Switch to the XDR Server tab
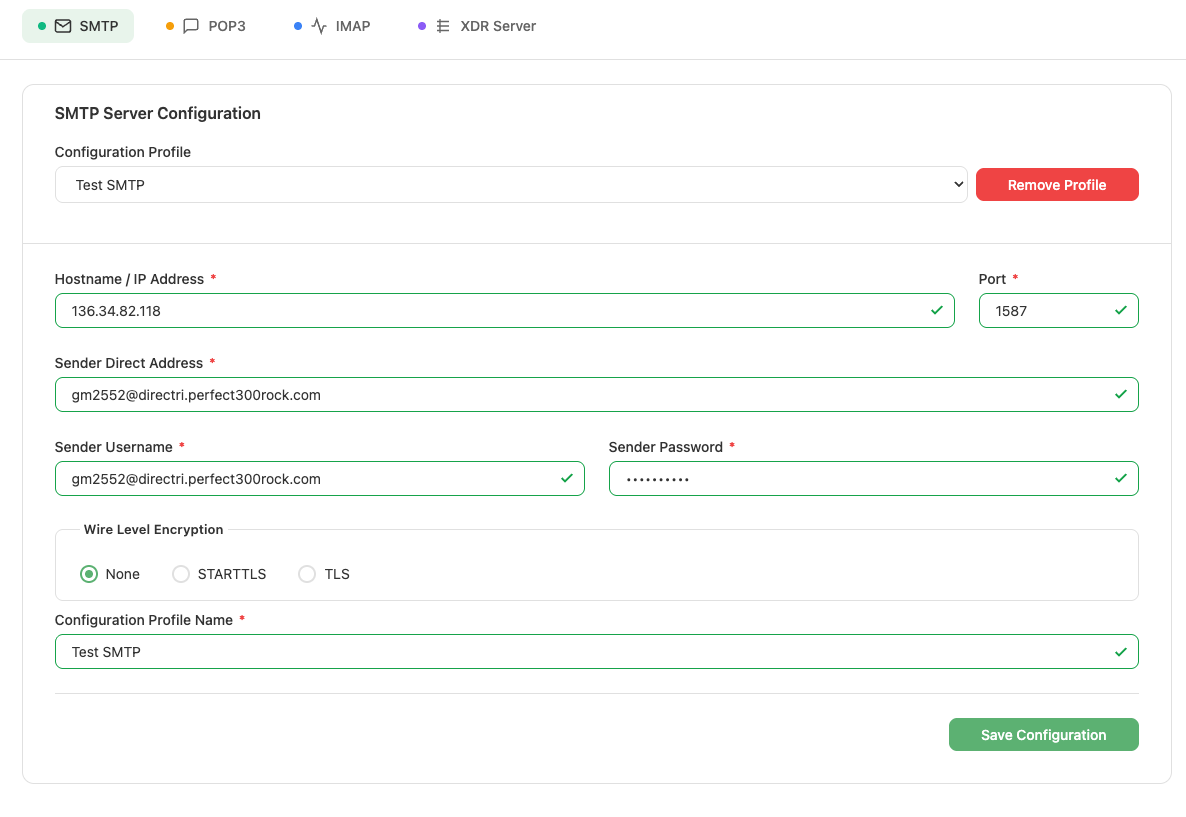Image resolution: width=1186 pixels, height=817 pixels. 477,26
